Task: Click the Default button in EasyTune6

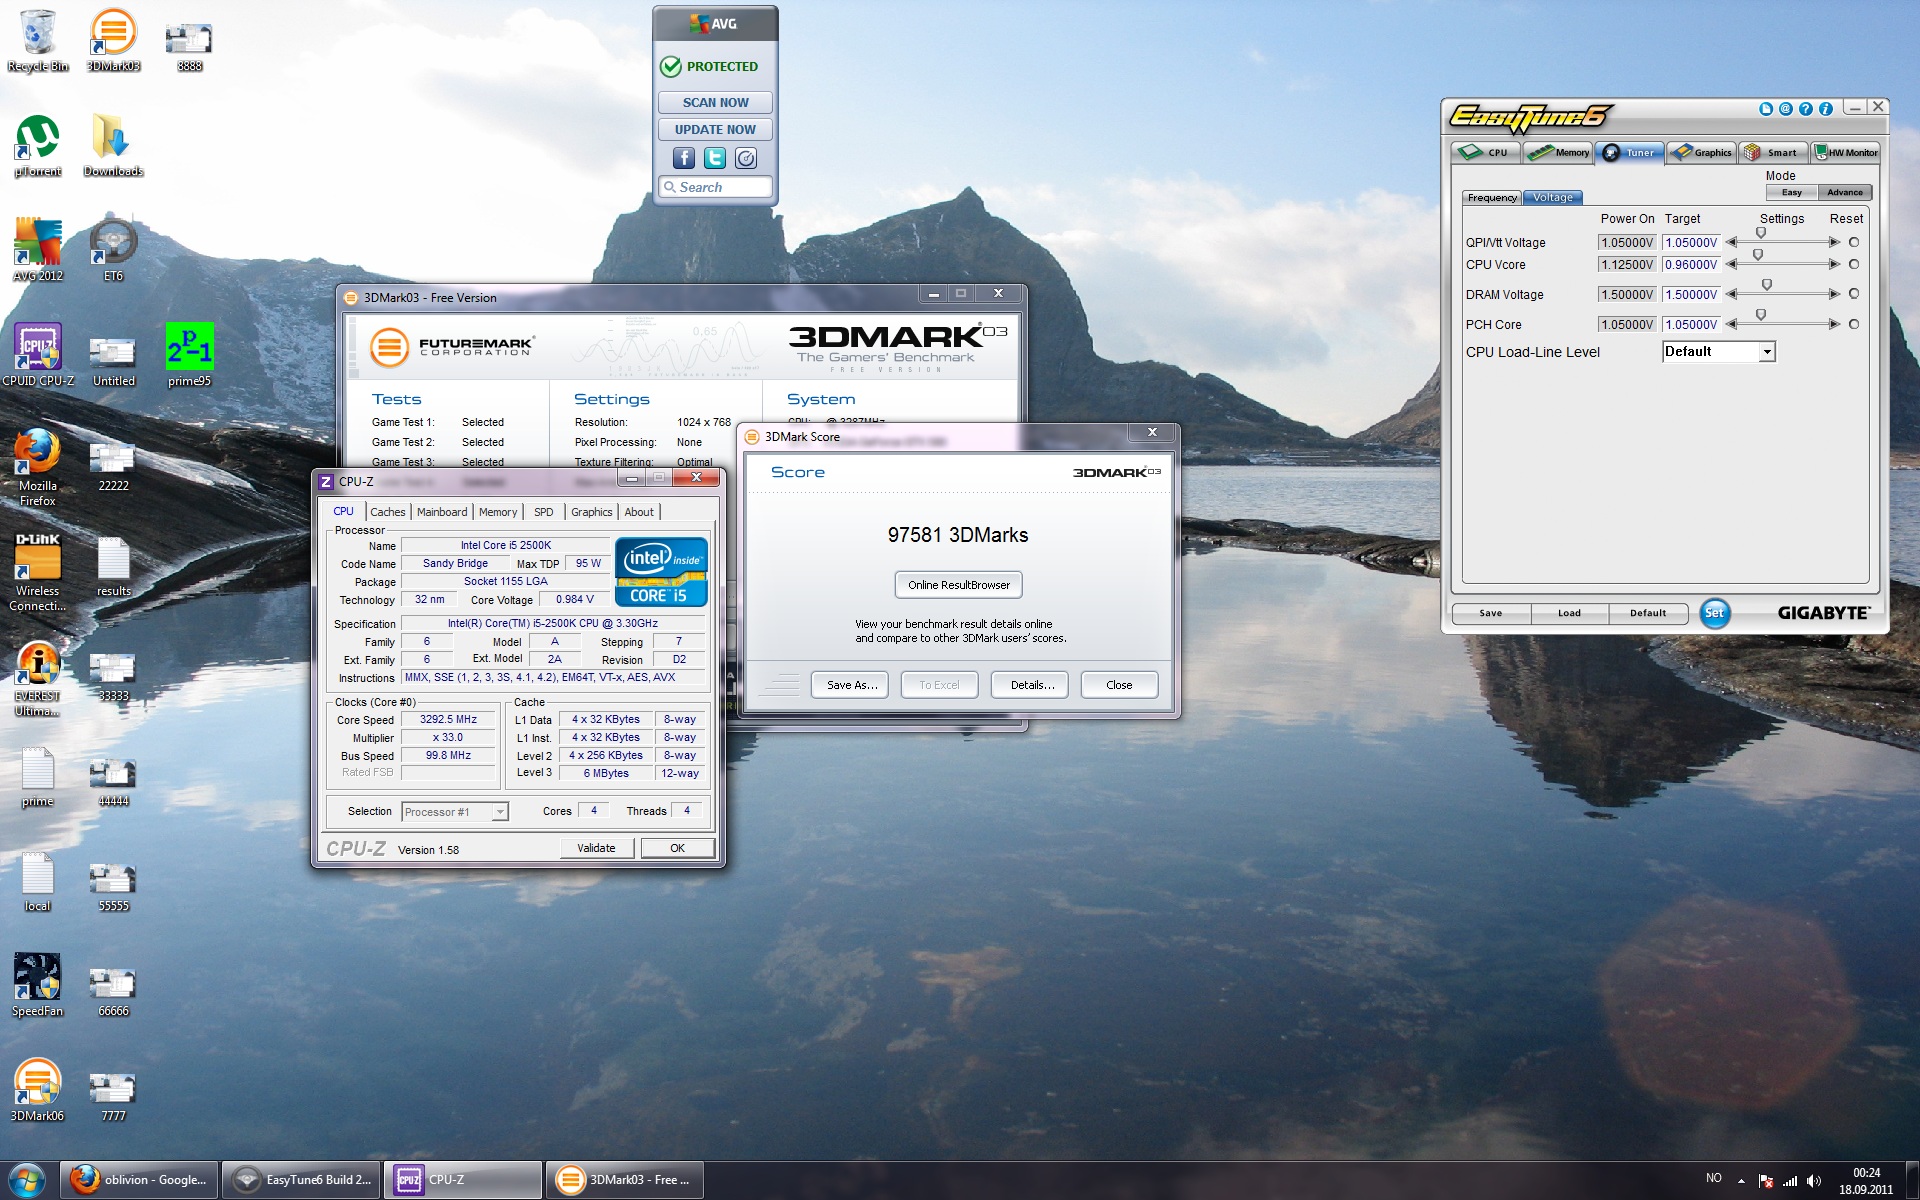Action: [x=1648, y=613]
